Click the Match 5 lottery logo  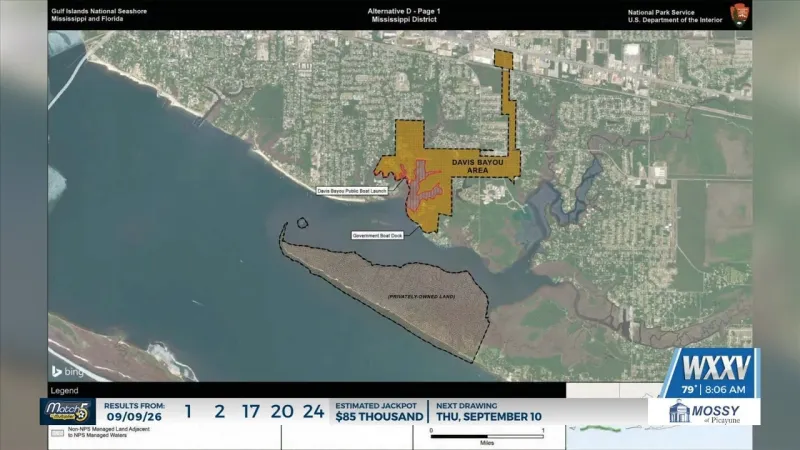[x=67, y=411]
